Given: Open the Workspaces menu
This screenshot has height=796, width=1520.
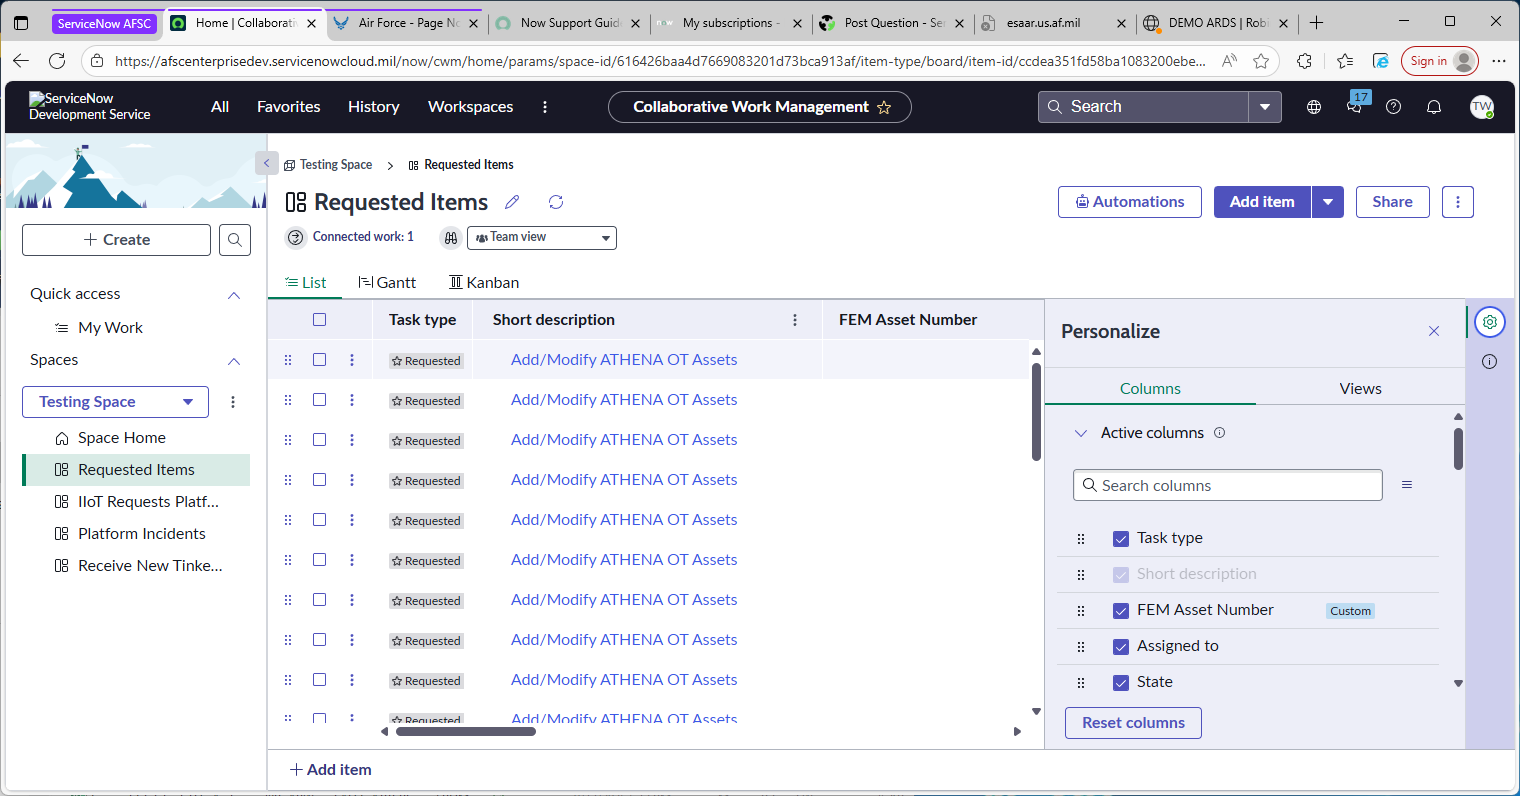Looking at the screenshot, I should (x=471, y=107).
